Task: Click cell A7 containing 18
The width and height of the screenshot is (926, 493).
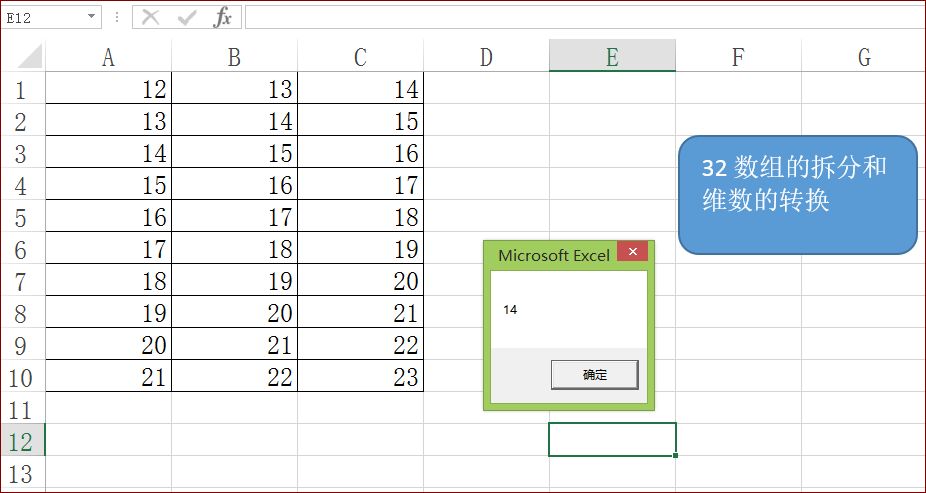Action: click(x=108, y=279)
